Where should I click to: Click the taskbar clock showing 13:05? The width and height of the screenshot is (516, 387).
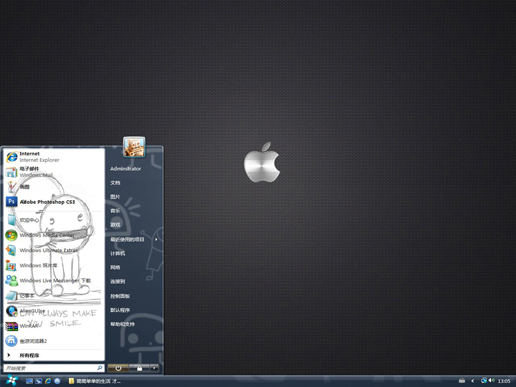tap(504, 381)
